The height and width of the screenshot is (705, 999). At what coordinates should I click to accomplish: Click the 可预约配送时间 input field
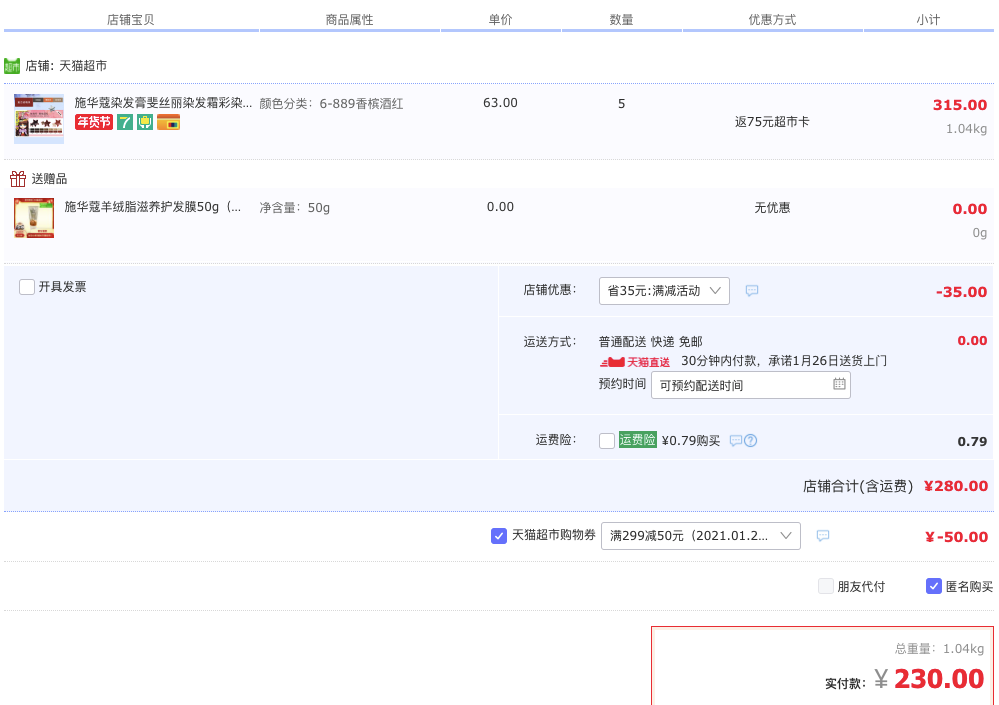click(x=751, y=385)
